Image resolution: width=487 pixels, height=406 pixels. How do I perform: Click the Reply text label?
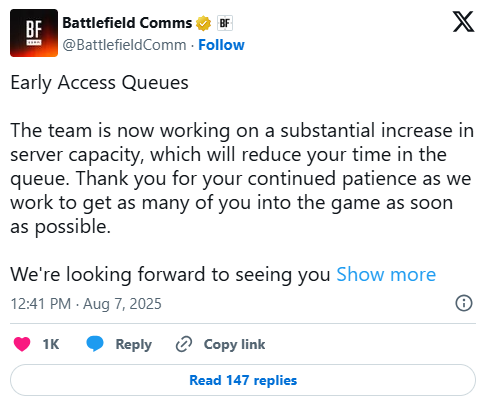134,344
